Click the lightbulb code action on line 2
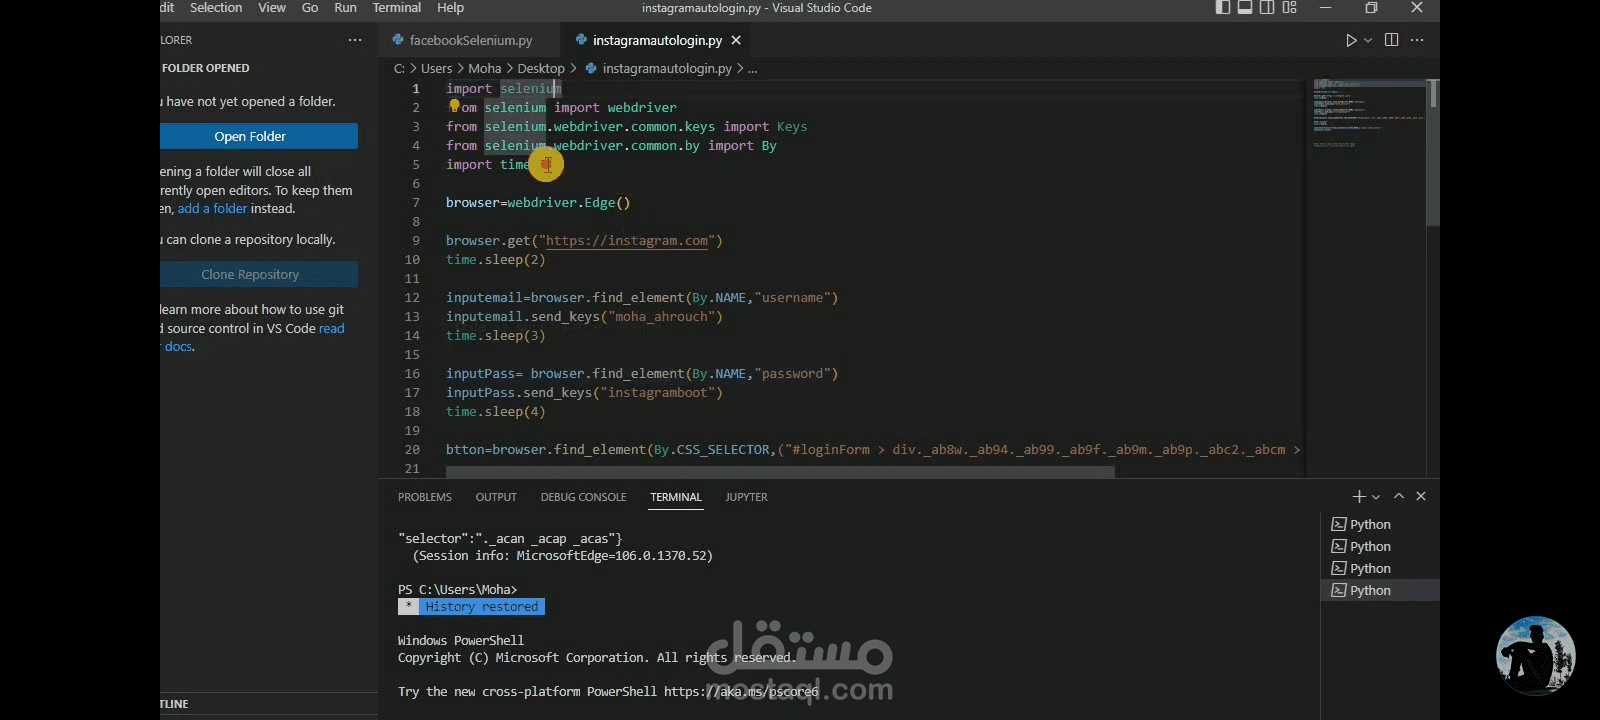The width and height of the screenshot is (1600, 720). click(454, 106)
